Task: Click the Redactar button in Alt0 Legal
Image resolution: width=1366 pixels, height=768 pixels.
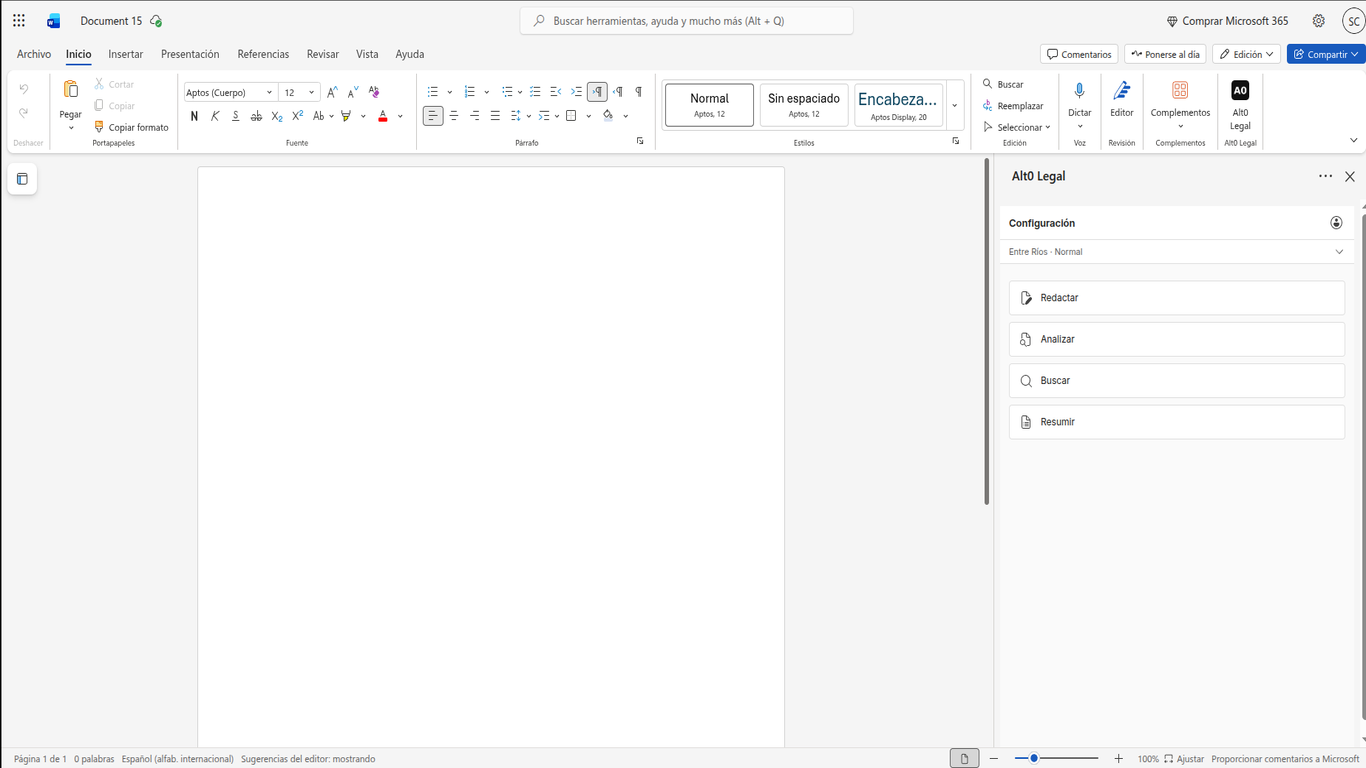Action: [x=1176, y=297]
